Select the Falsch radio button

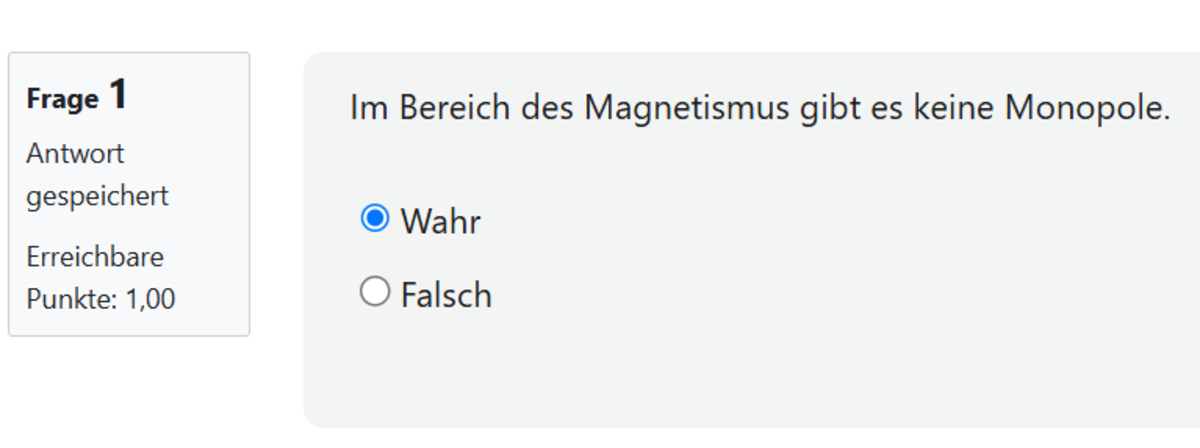point(374,293)
